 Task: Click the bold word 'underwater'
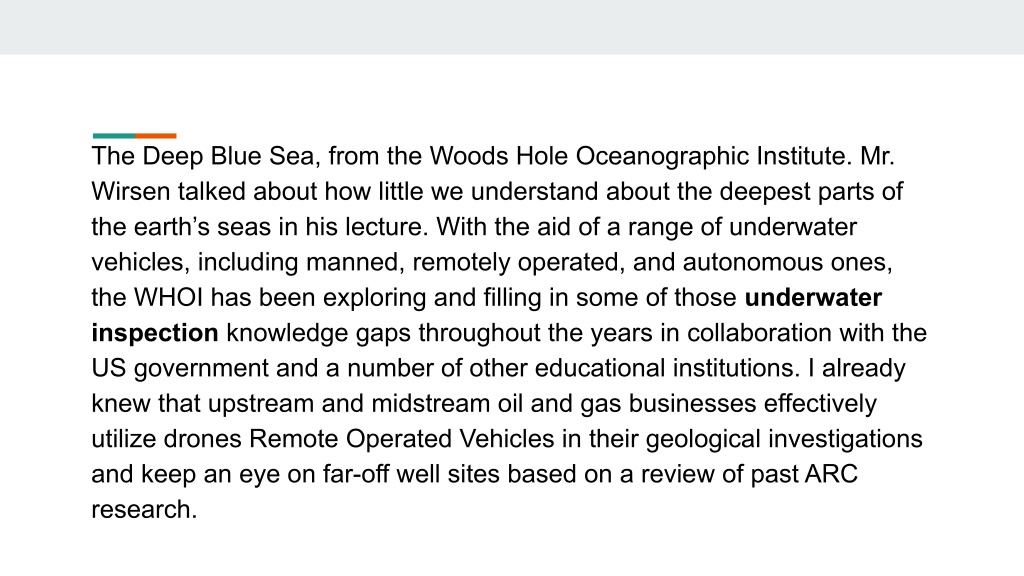click(x=813, y=298)
